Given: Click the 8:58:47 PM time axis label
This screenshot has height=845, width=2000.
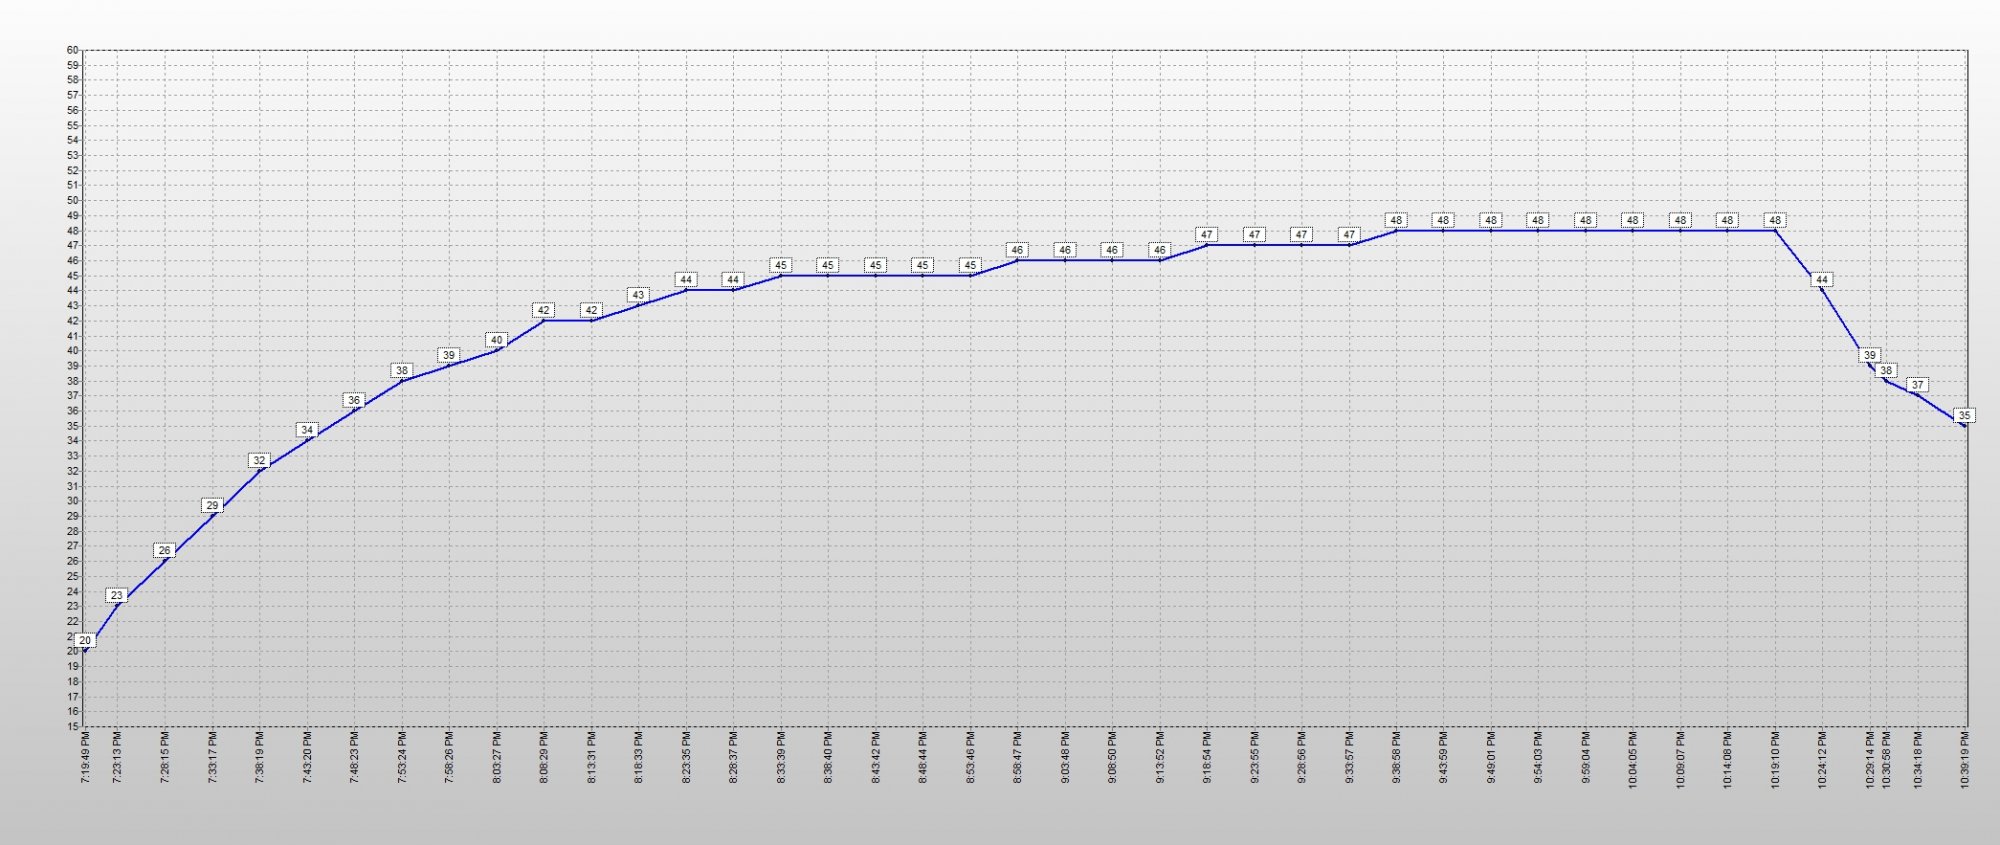Looking at the screenshot, I should pyautogui.click(x=1018, y=760).
